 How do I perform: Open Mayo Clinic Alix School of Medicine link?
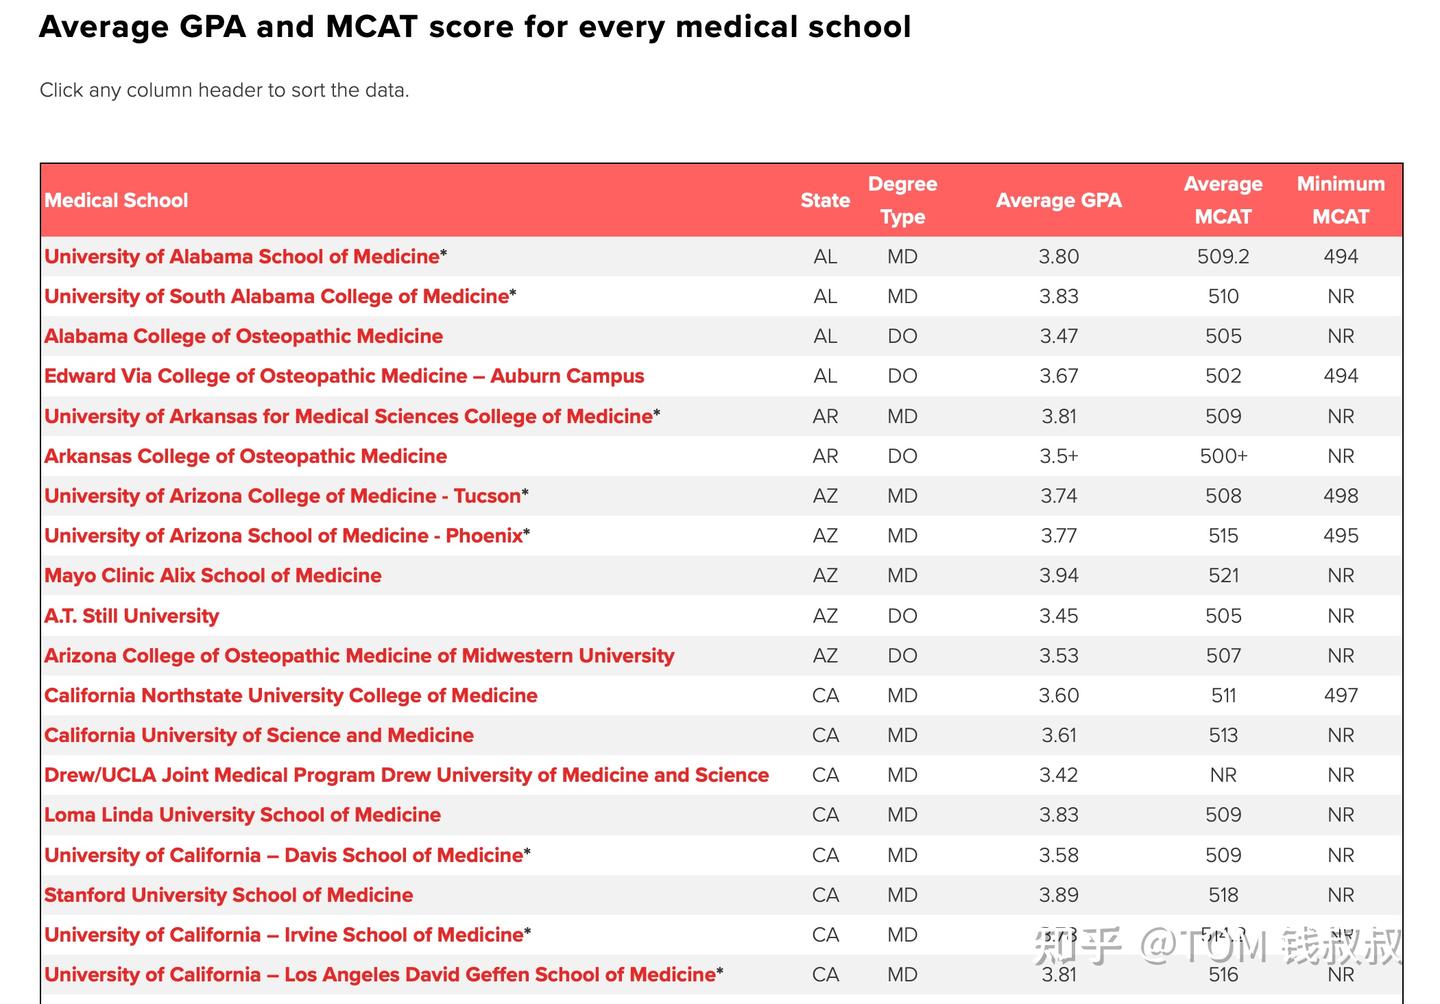point(213,575)
